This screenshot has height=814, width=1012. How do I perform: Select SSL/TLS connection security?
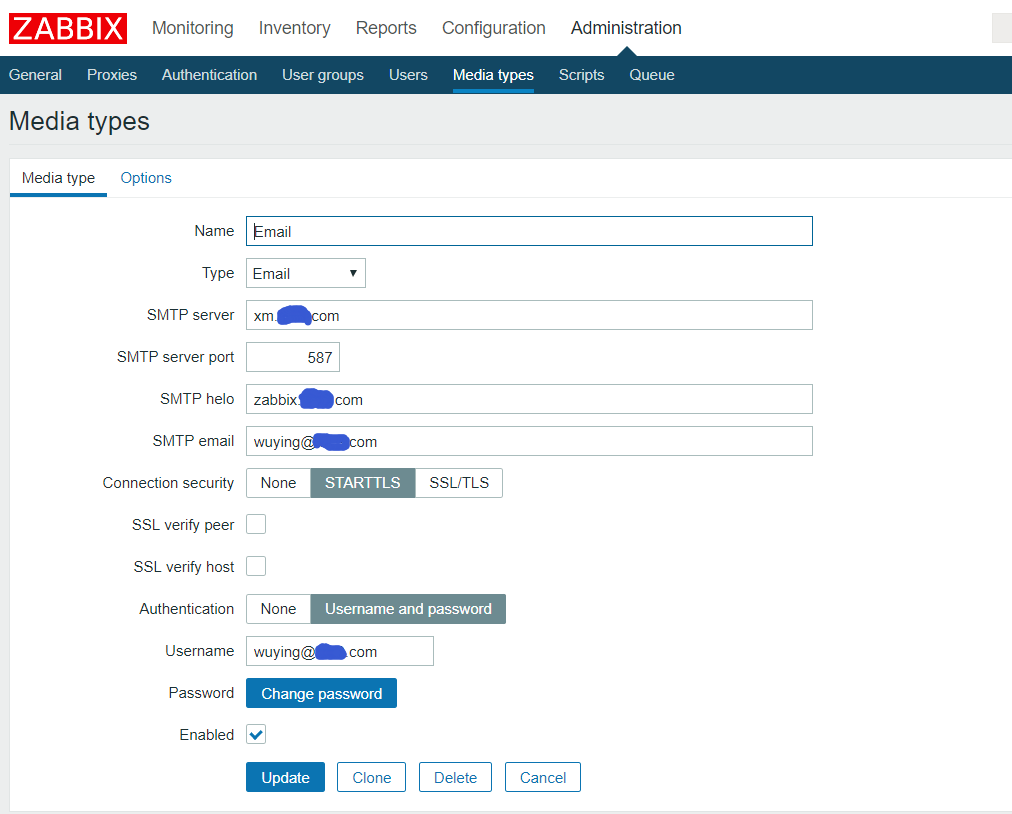pos(459,483)
